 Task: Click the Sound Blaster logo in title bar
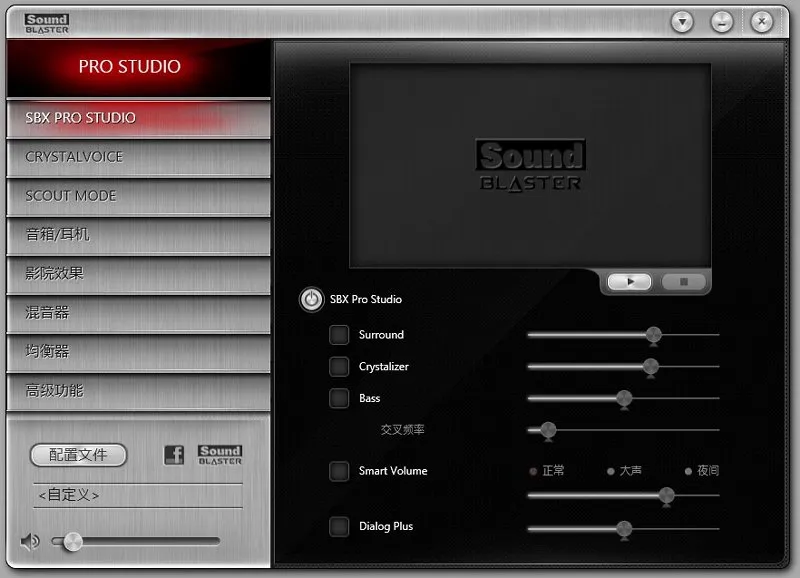[x=46, y=23]
